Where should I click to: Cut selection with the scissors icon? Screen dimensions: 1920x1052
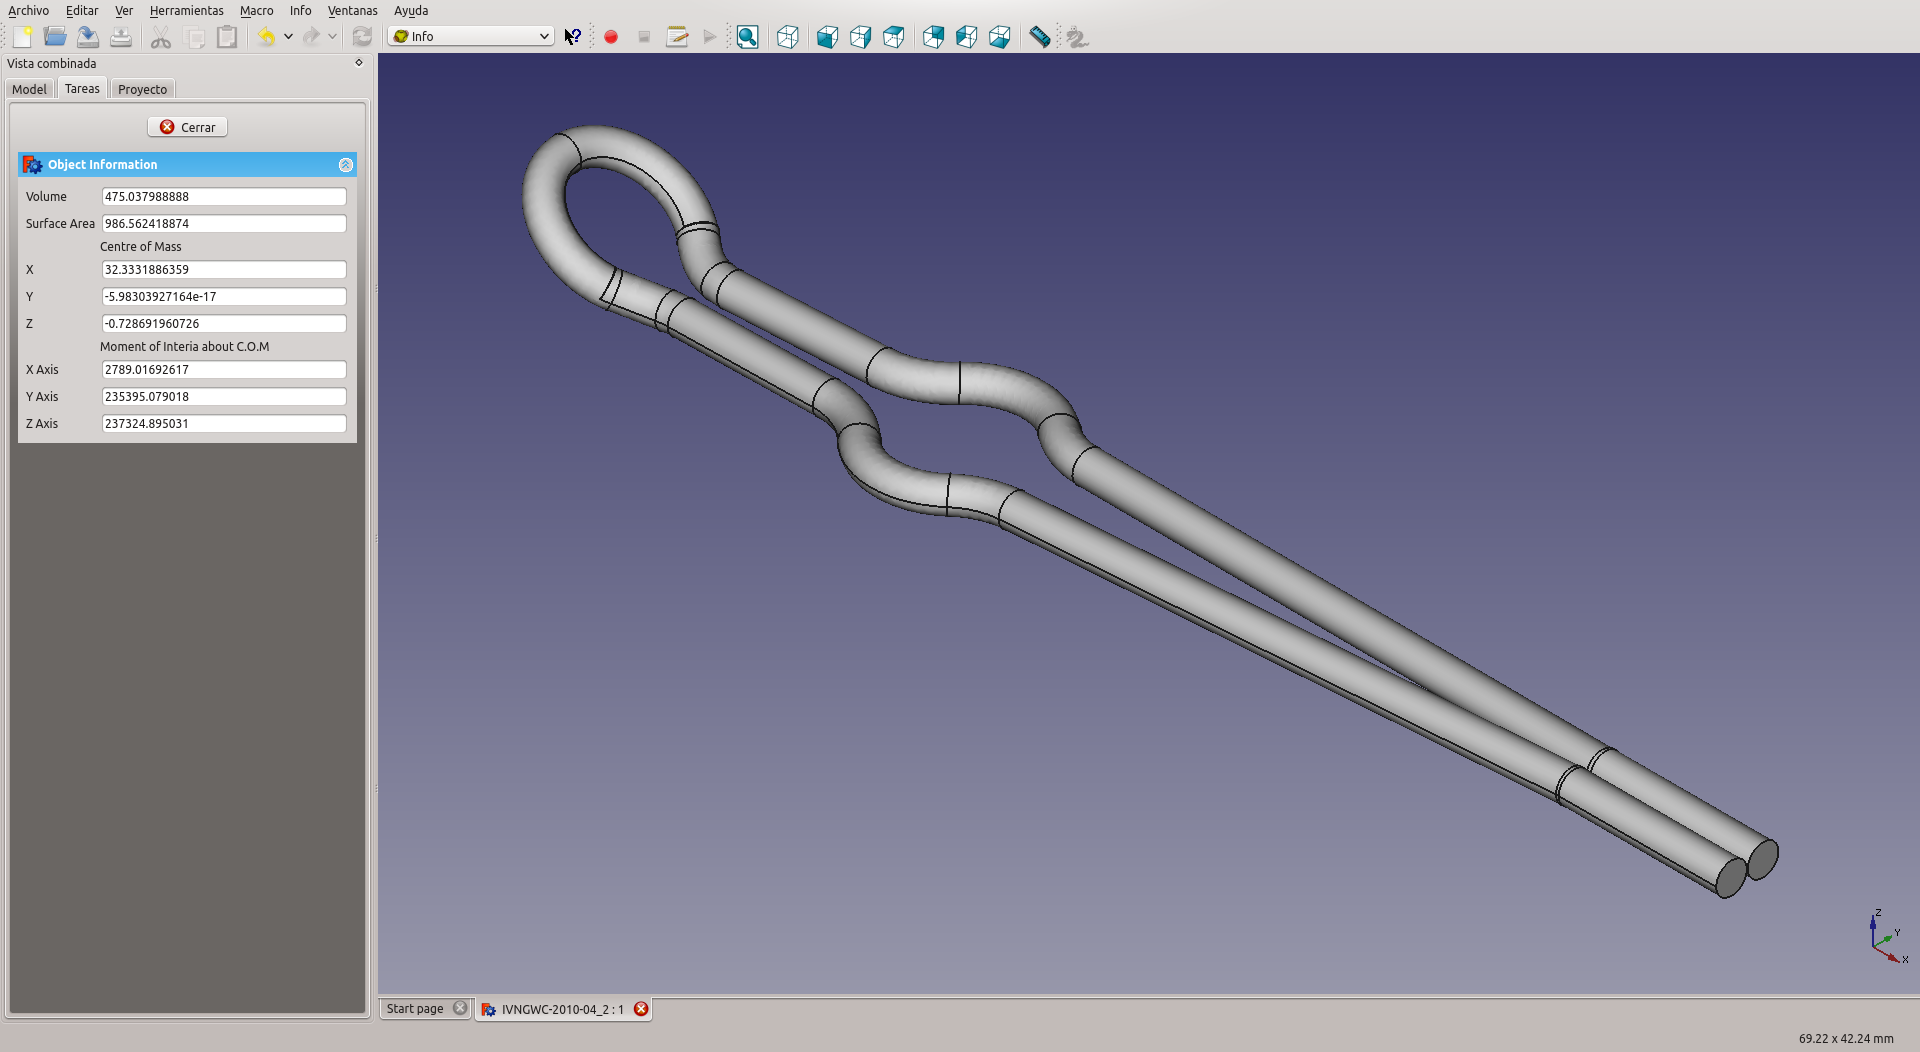pyautogui.click(x=161, y=37)
